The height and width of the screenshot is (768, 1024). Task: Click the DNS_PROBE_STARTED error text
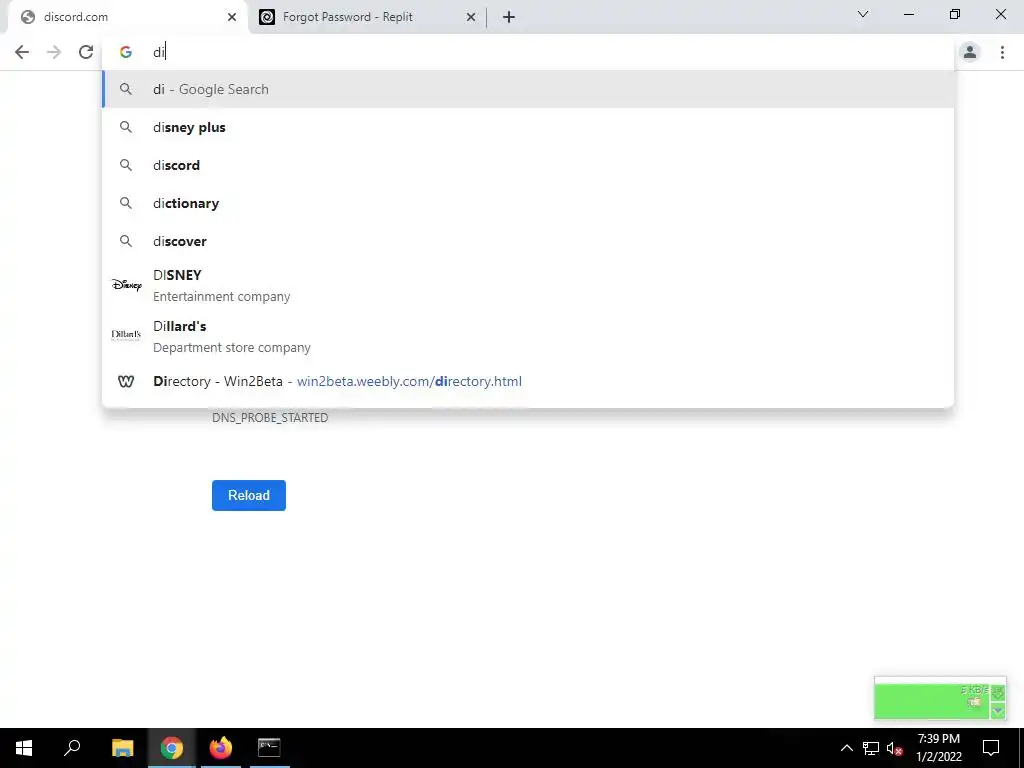click(x=270, y=418)
